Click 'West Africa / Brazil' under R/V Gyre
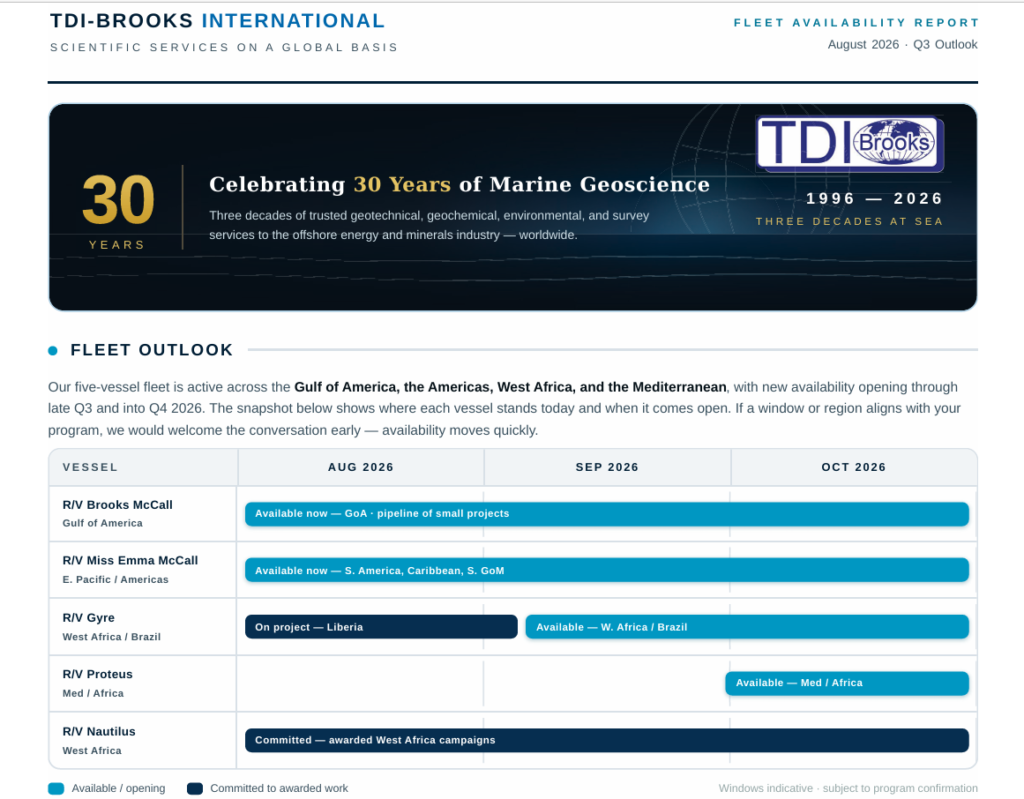This screenshot has height=799, width=1024. coord(112,637)
